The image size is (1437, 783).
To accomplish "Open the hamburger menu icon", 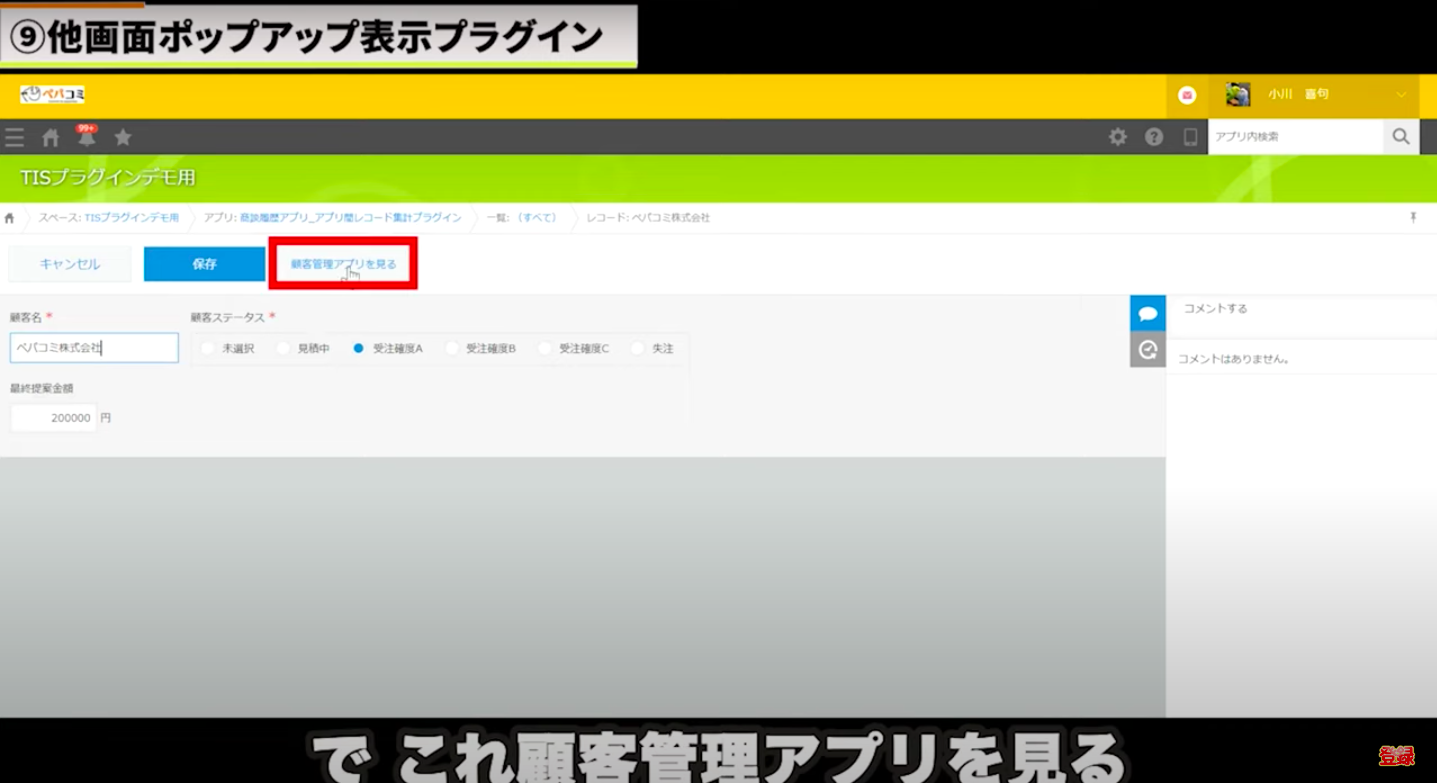I will (14, 137).
